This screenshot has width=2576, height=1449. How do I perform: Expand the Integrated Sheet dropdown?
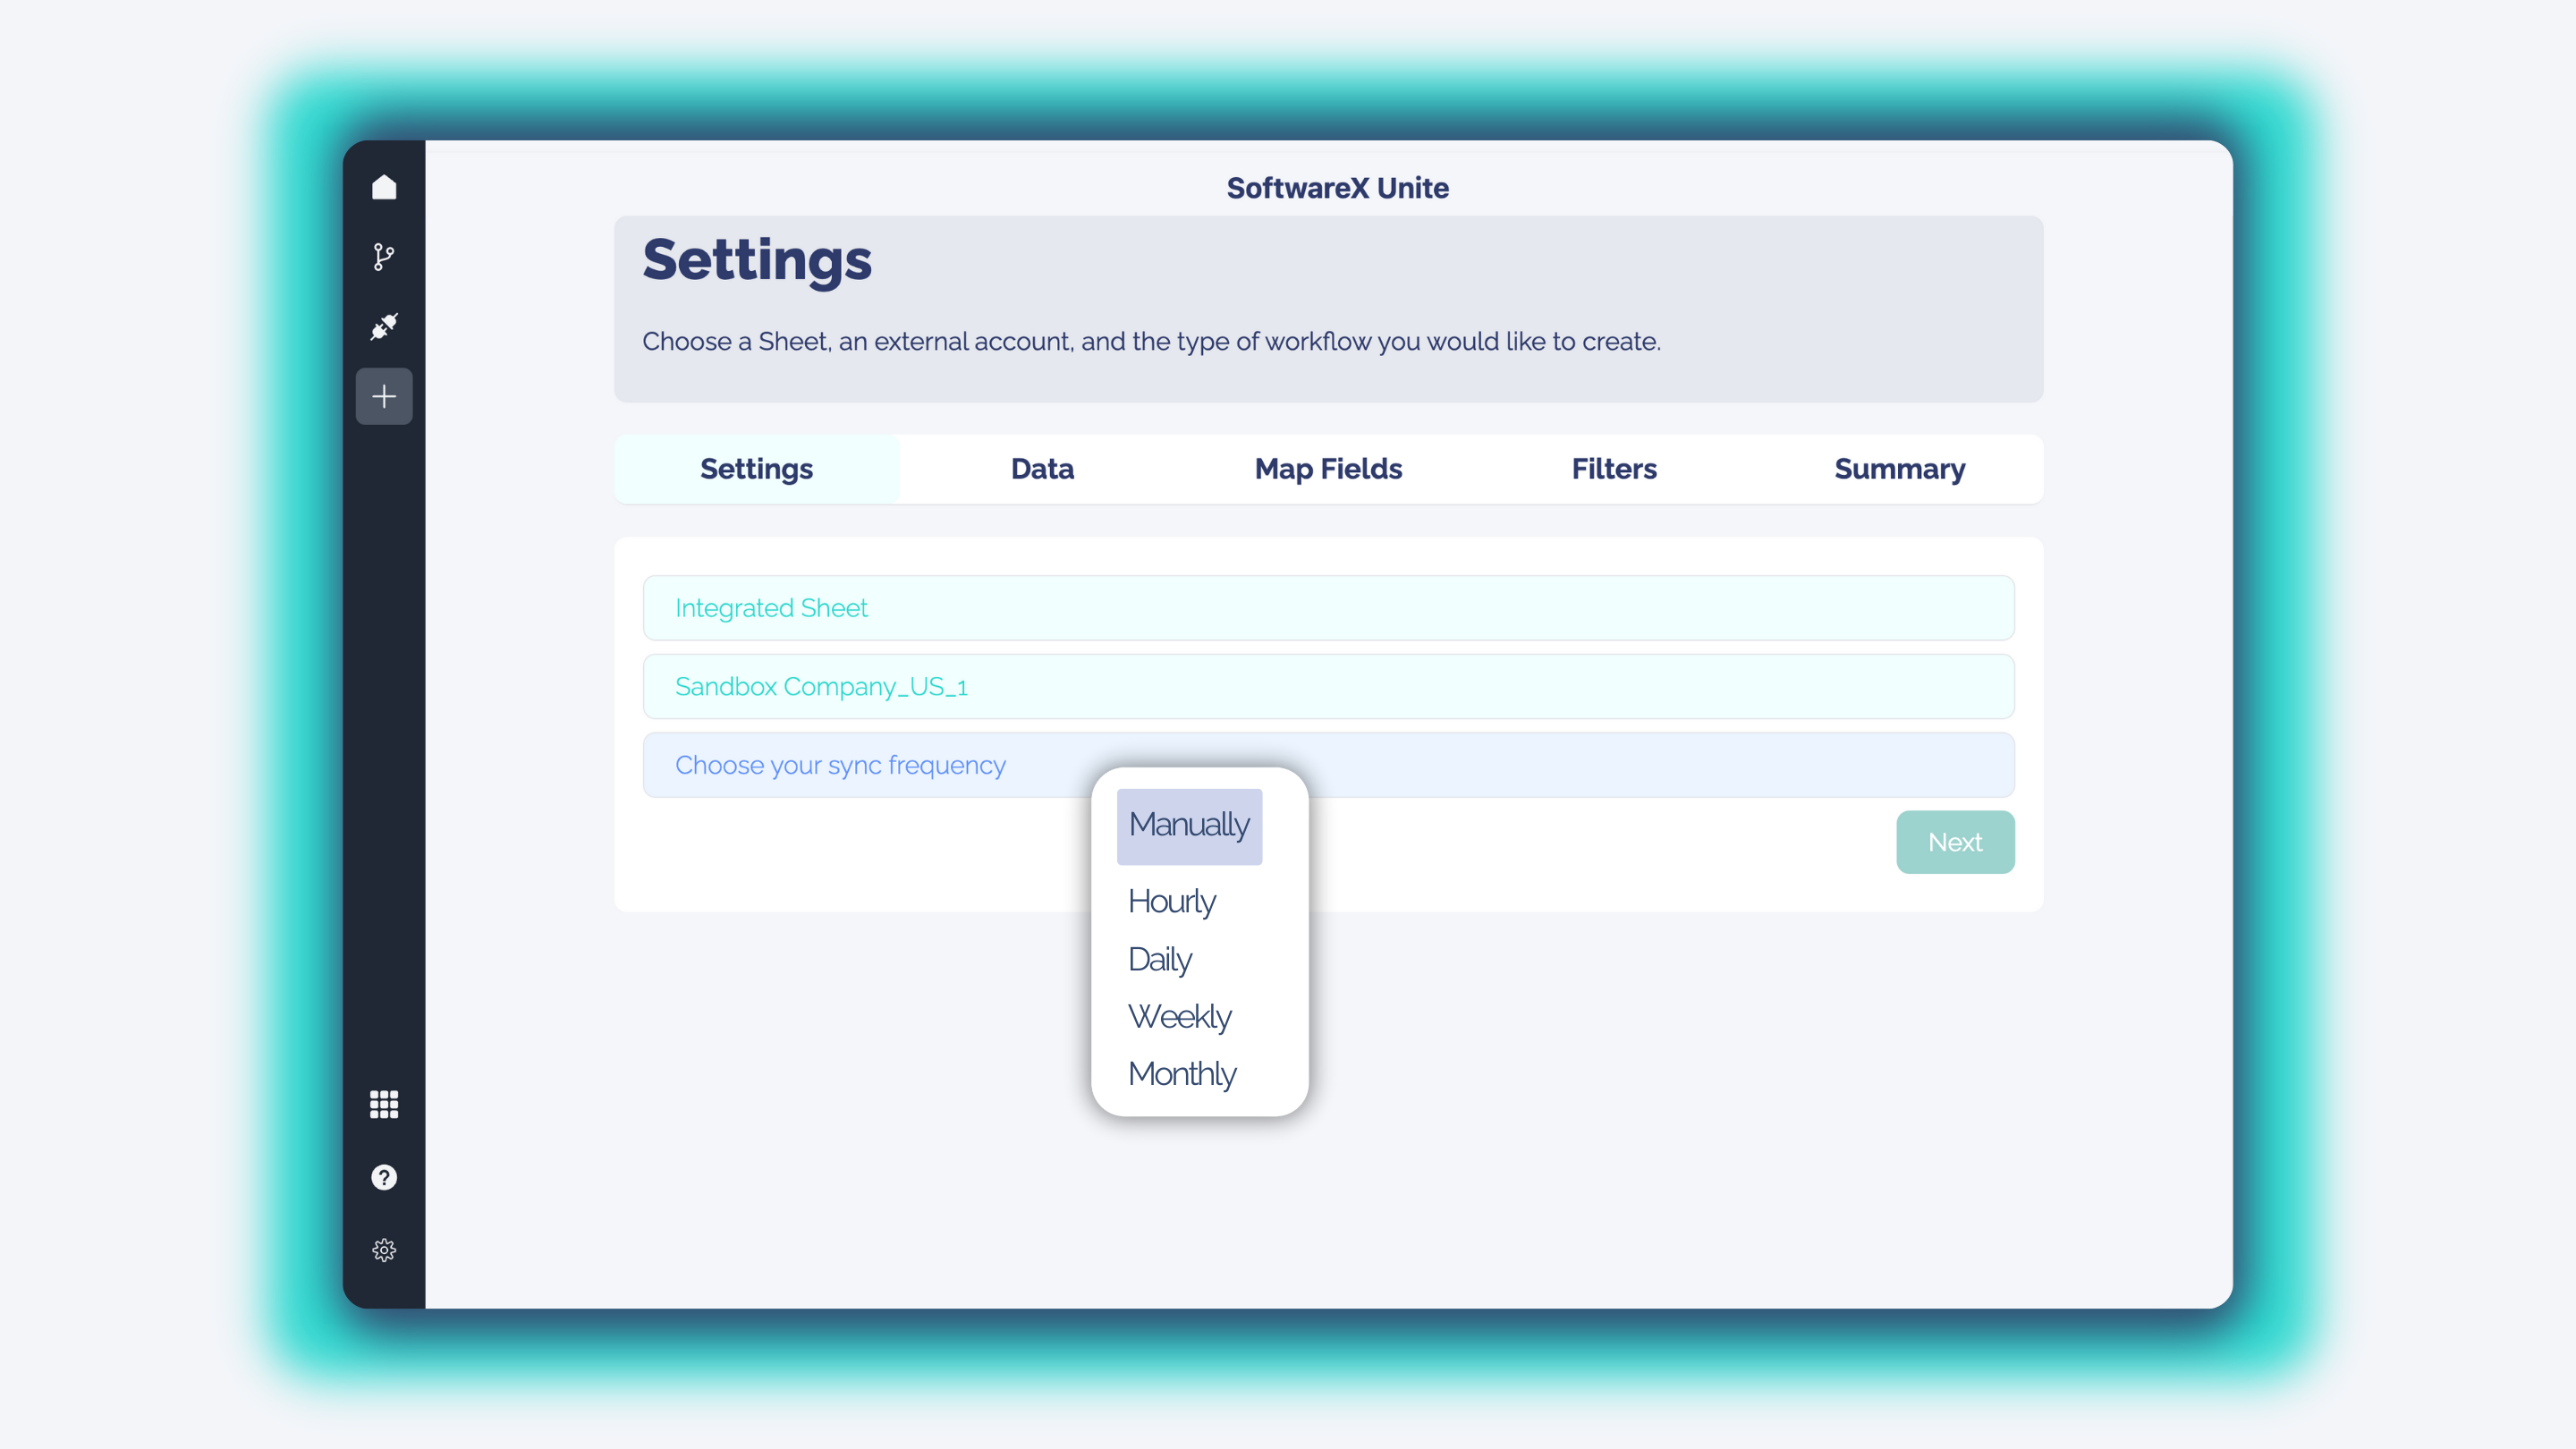[1328, 608]
